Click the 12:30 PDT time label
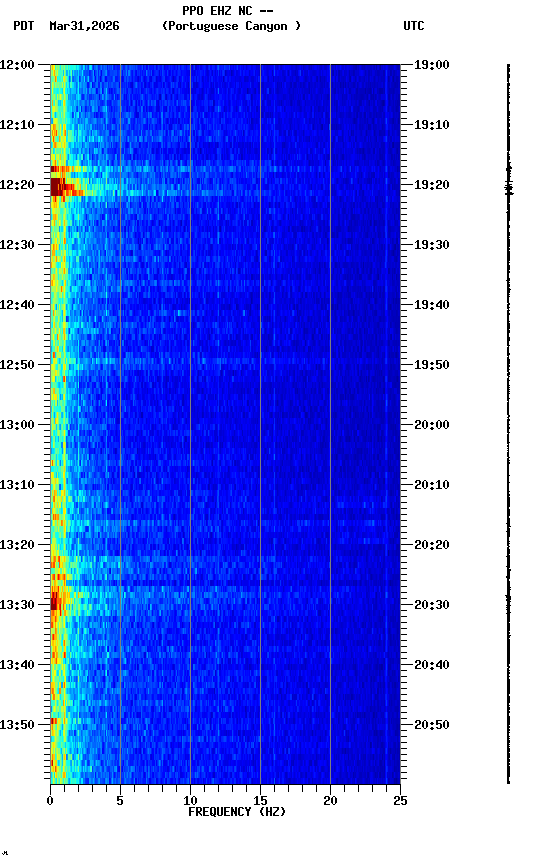 (x=17, y=245)
